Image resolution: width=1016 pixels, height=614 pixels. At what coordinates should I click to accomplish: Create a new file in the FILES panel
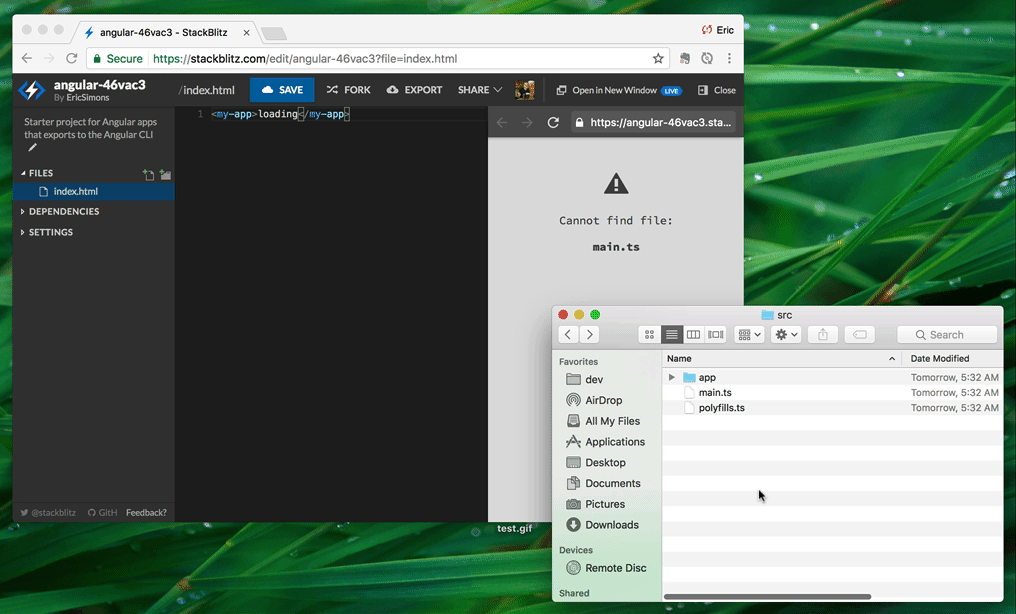tap(148, 173)
